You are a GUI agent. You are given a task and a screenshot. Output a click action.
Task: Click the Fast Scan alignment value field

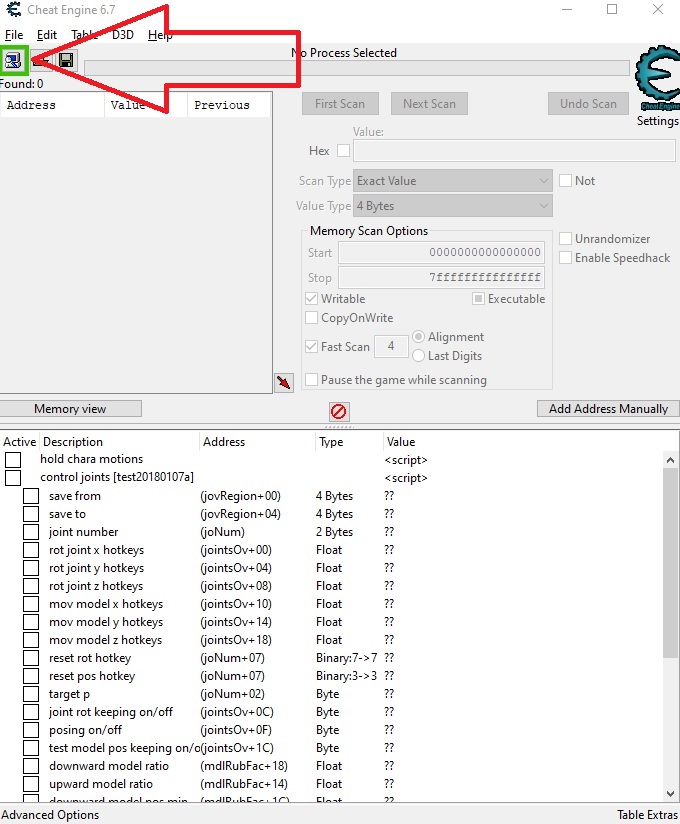[391, 346]
